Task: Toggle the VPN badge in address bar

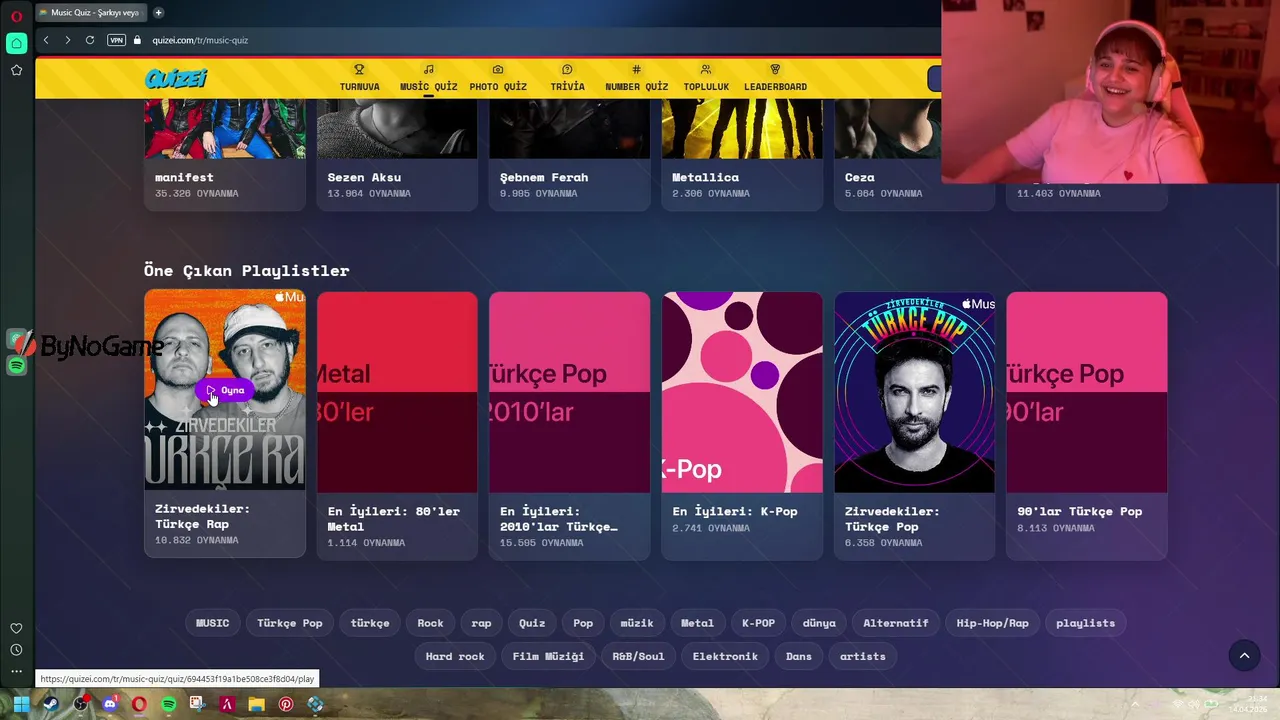Action: click(116, 40)
